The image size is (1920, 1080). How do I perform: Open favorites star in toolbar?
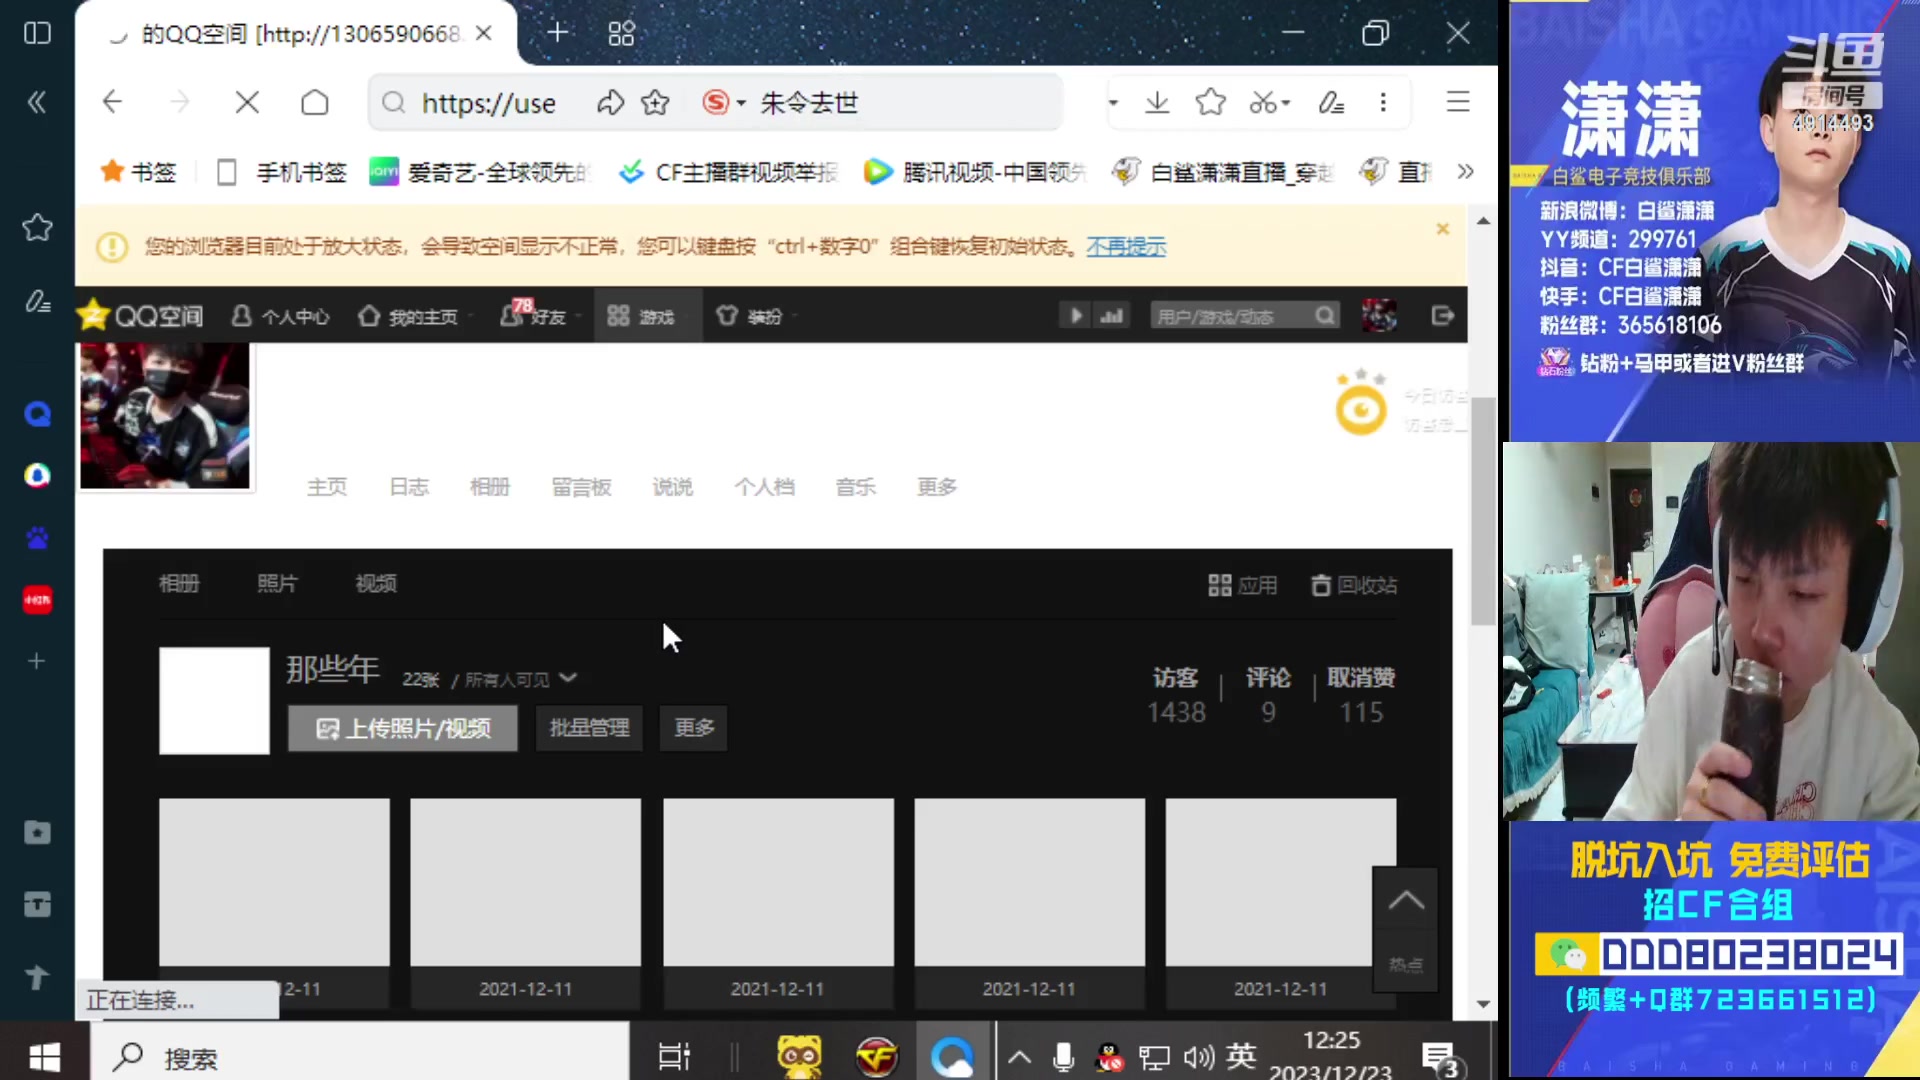[1210, 102]
